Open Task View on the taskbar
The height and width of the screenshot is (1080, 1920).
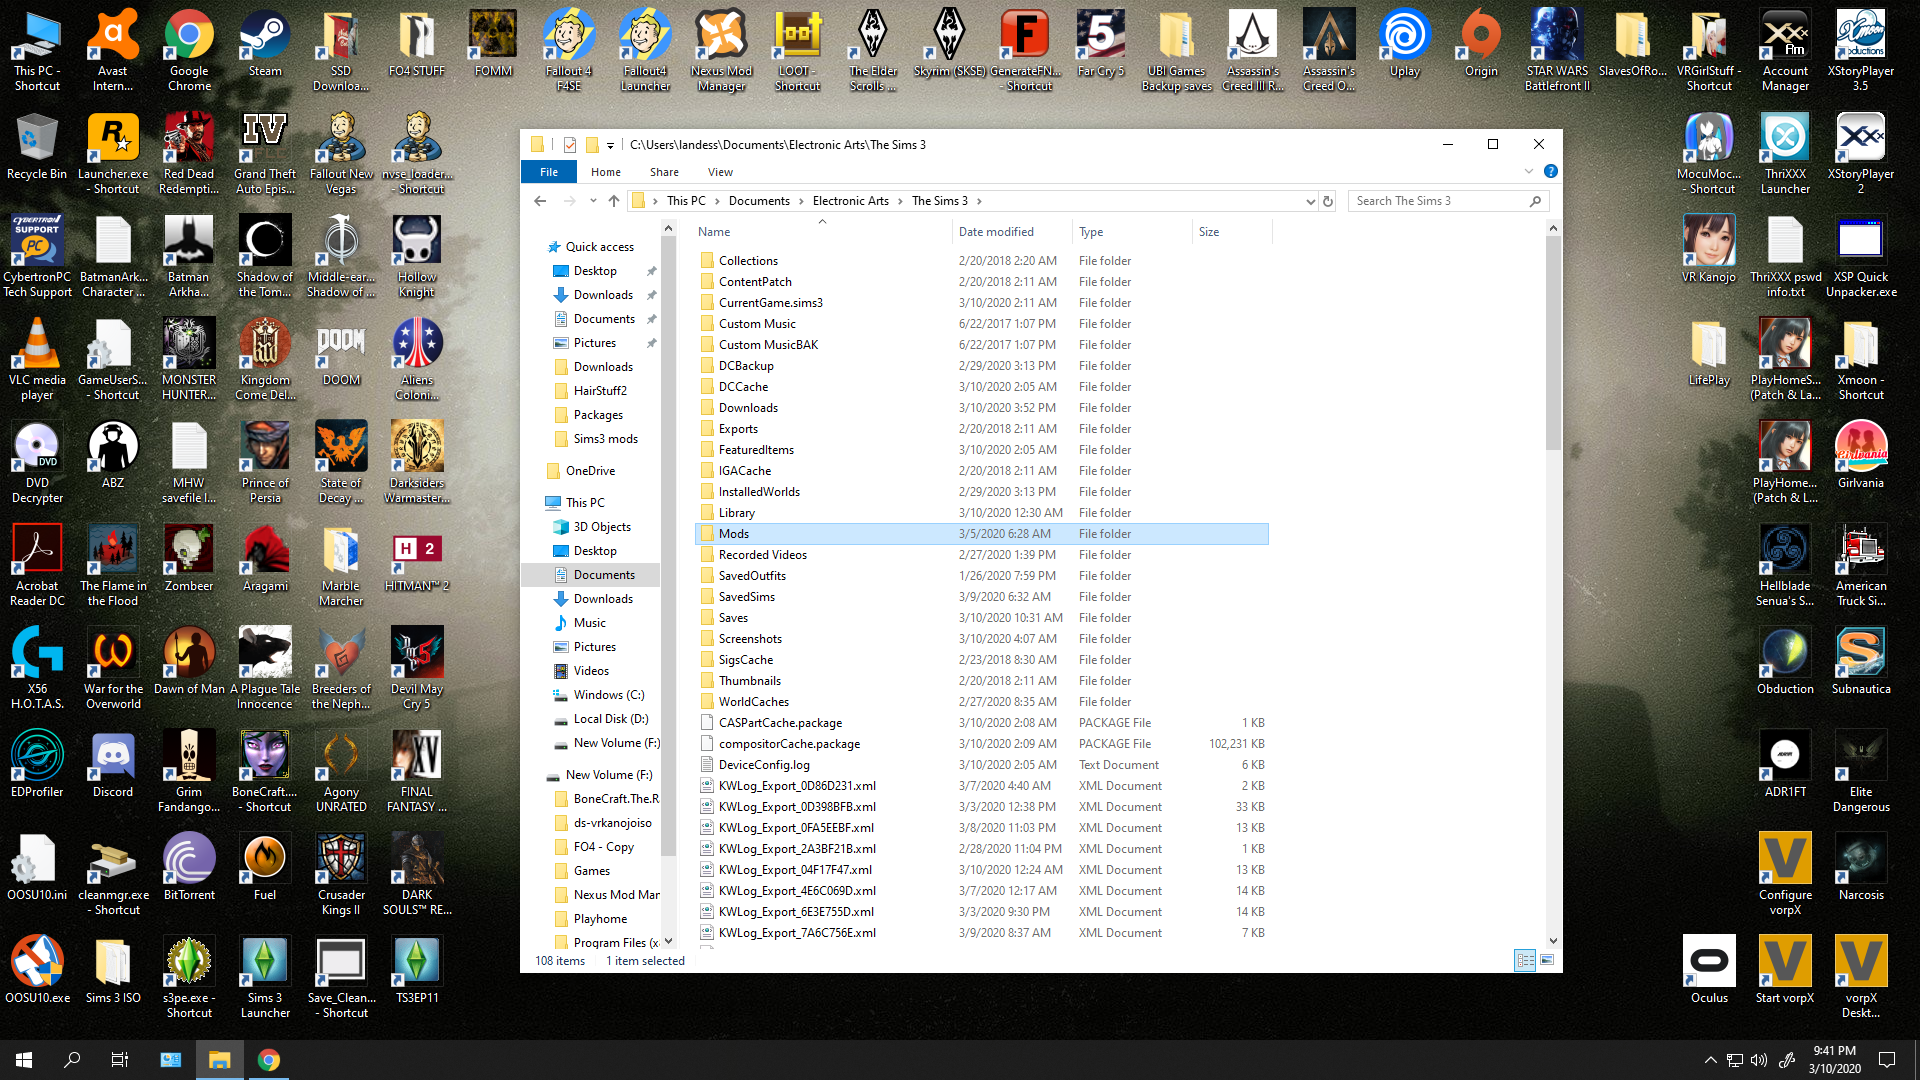[120, 1060]
